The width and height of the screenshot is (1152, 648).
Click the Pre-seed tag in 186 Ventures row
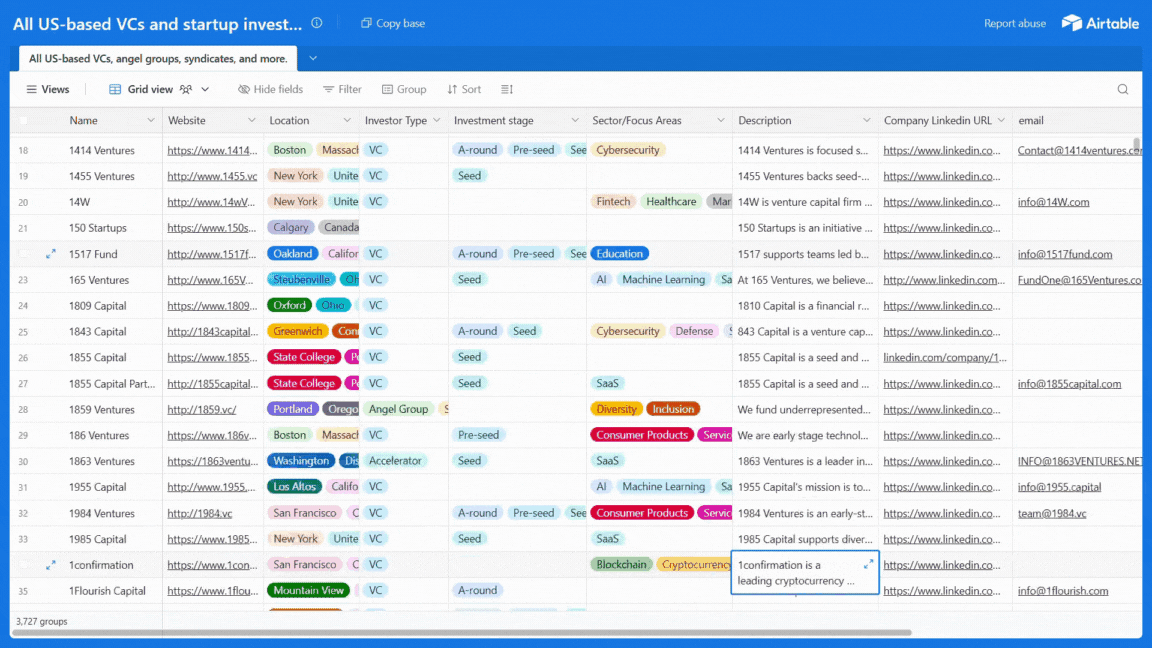coord(478,435)
